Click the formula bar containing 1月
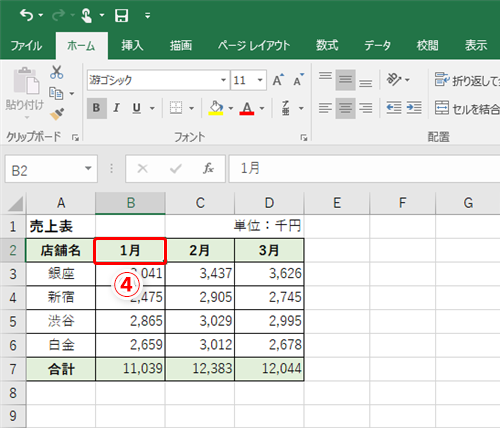500x428 pixels. click(x=364, y=169)
